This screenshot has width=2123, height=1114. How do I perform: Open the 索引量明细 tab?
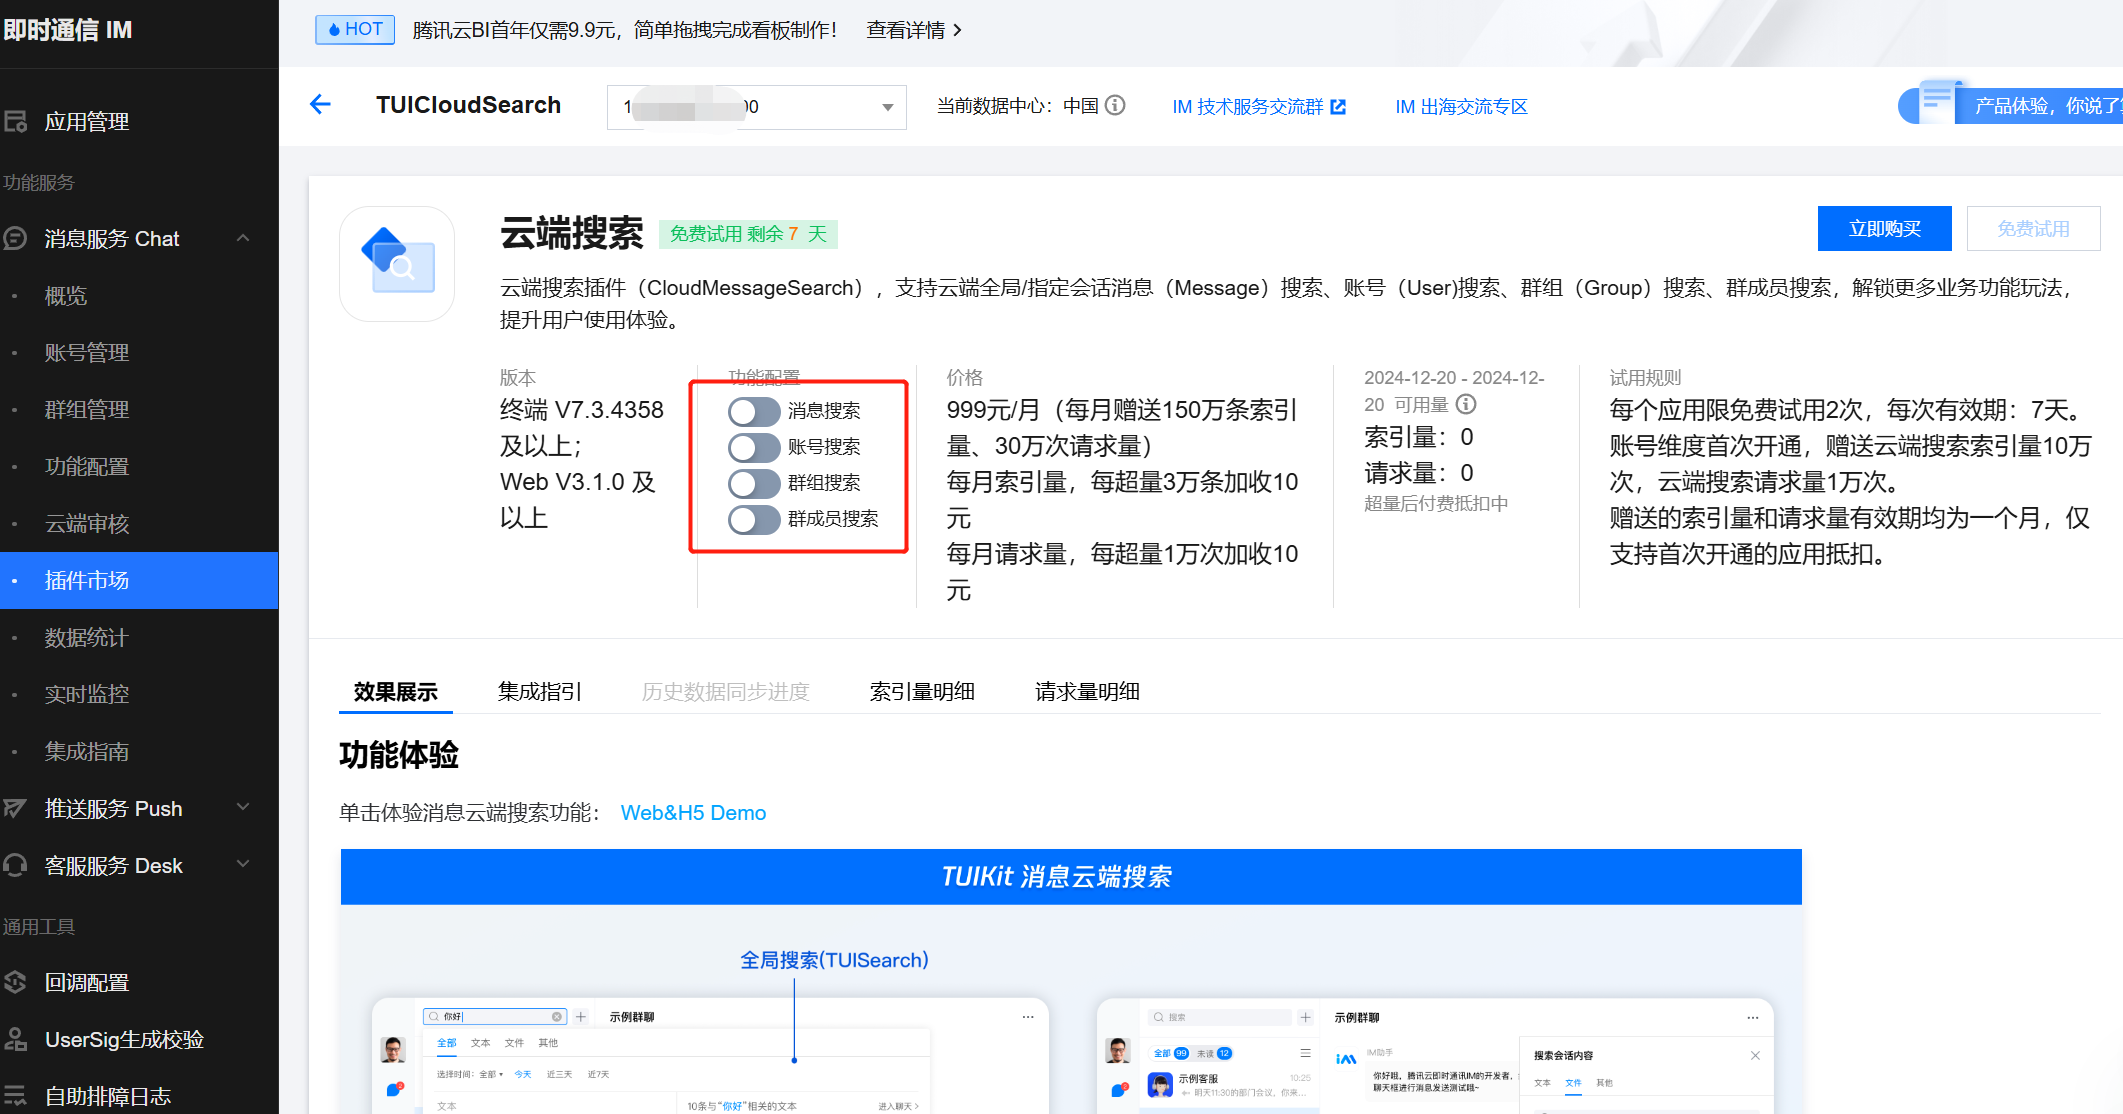pos(922,691)
